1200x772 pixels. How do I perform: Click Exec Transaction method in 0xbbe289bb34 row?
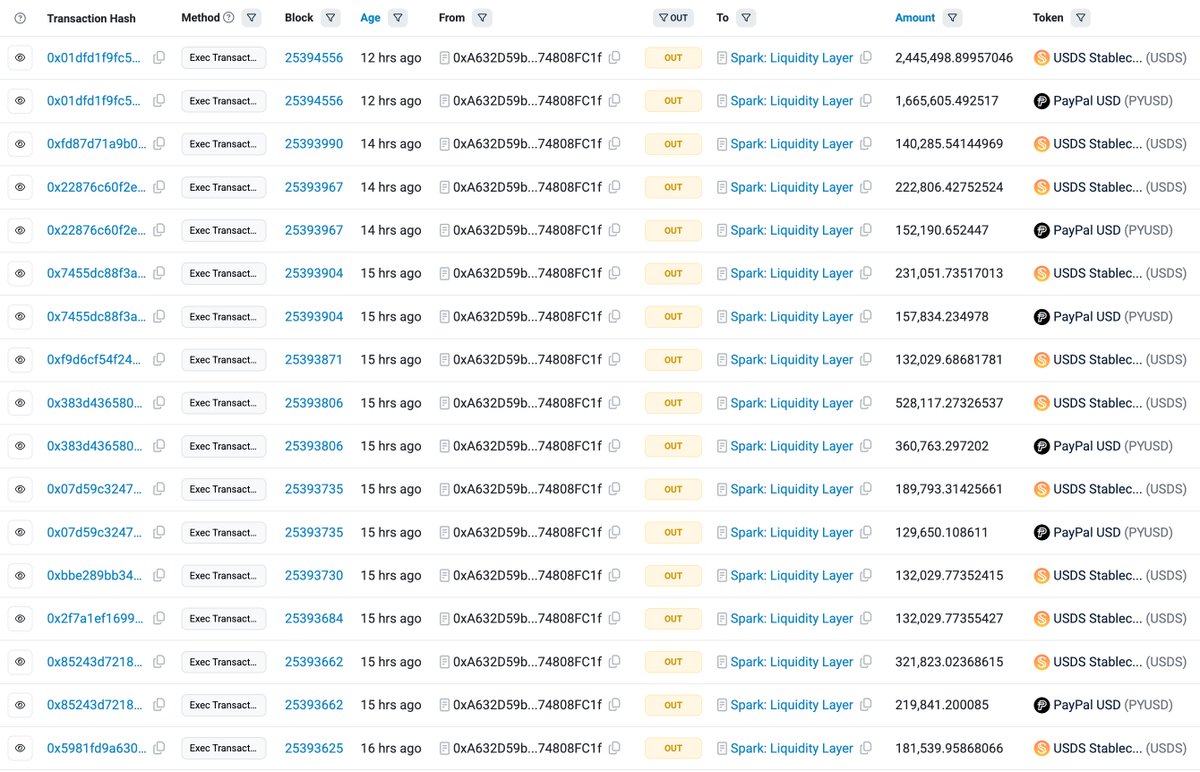[x=224, y=576]
